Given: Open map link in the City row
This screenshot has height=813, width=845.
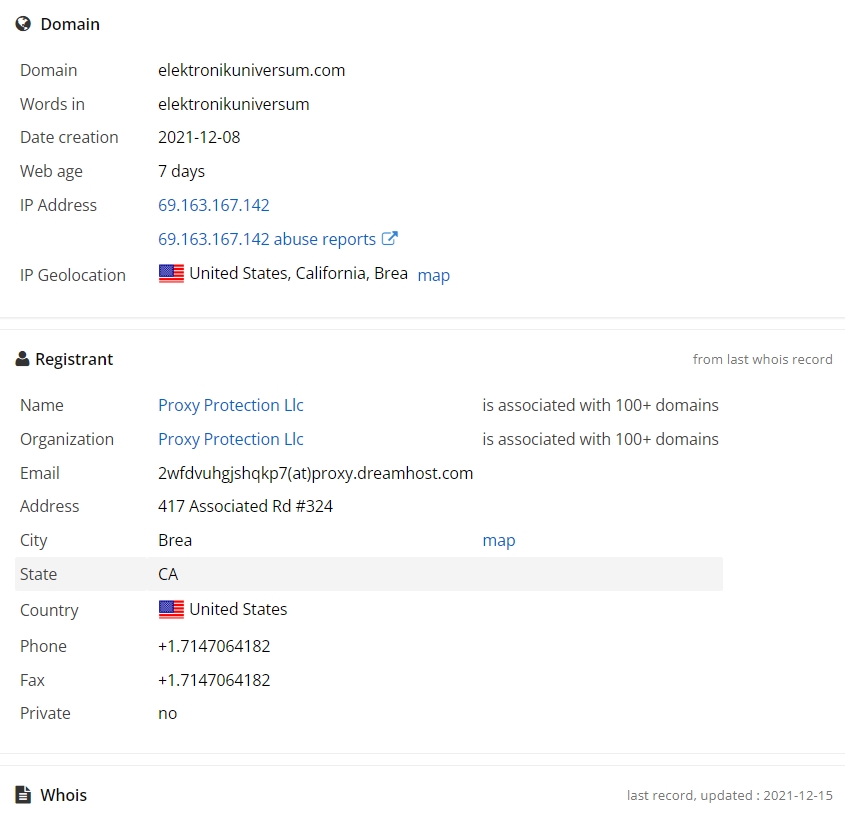Looking at the screenshot, I should [x=499, y=540].
